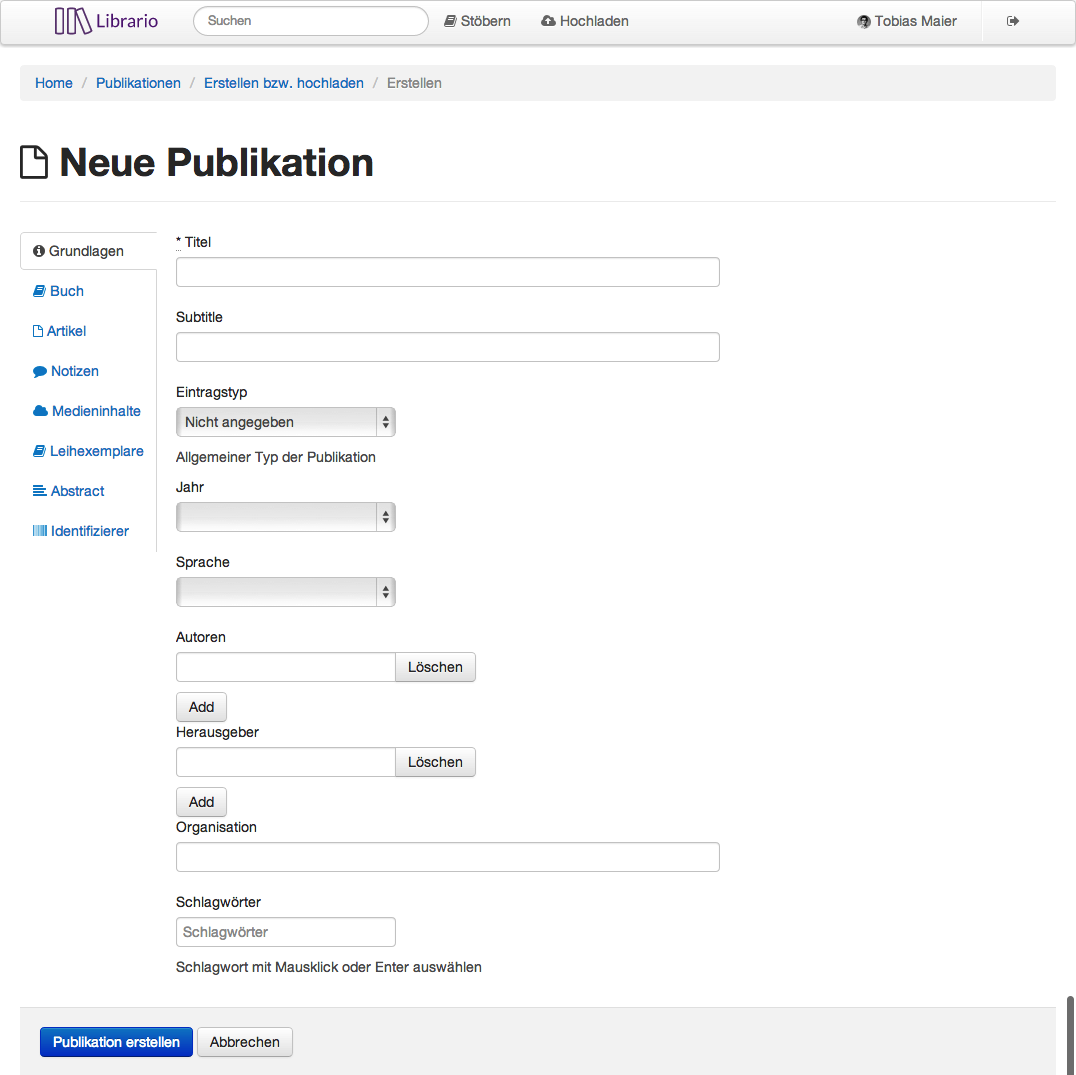Click the cloud upload icon beside Hochladen
The width and height of the screenshot is (1076, 1075).
(x=548, y=21)
